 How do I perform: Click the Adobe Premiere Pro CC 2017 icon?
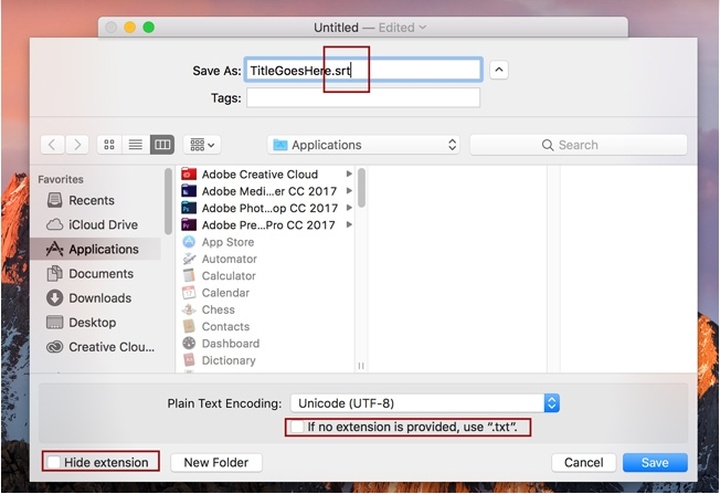coord(189,225)
